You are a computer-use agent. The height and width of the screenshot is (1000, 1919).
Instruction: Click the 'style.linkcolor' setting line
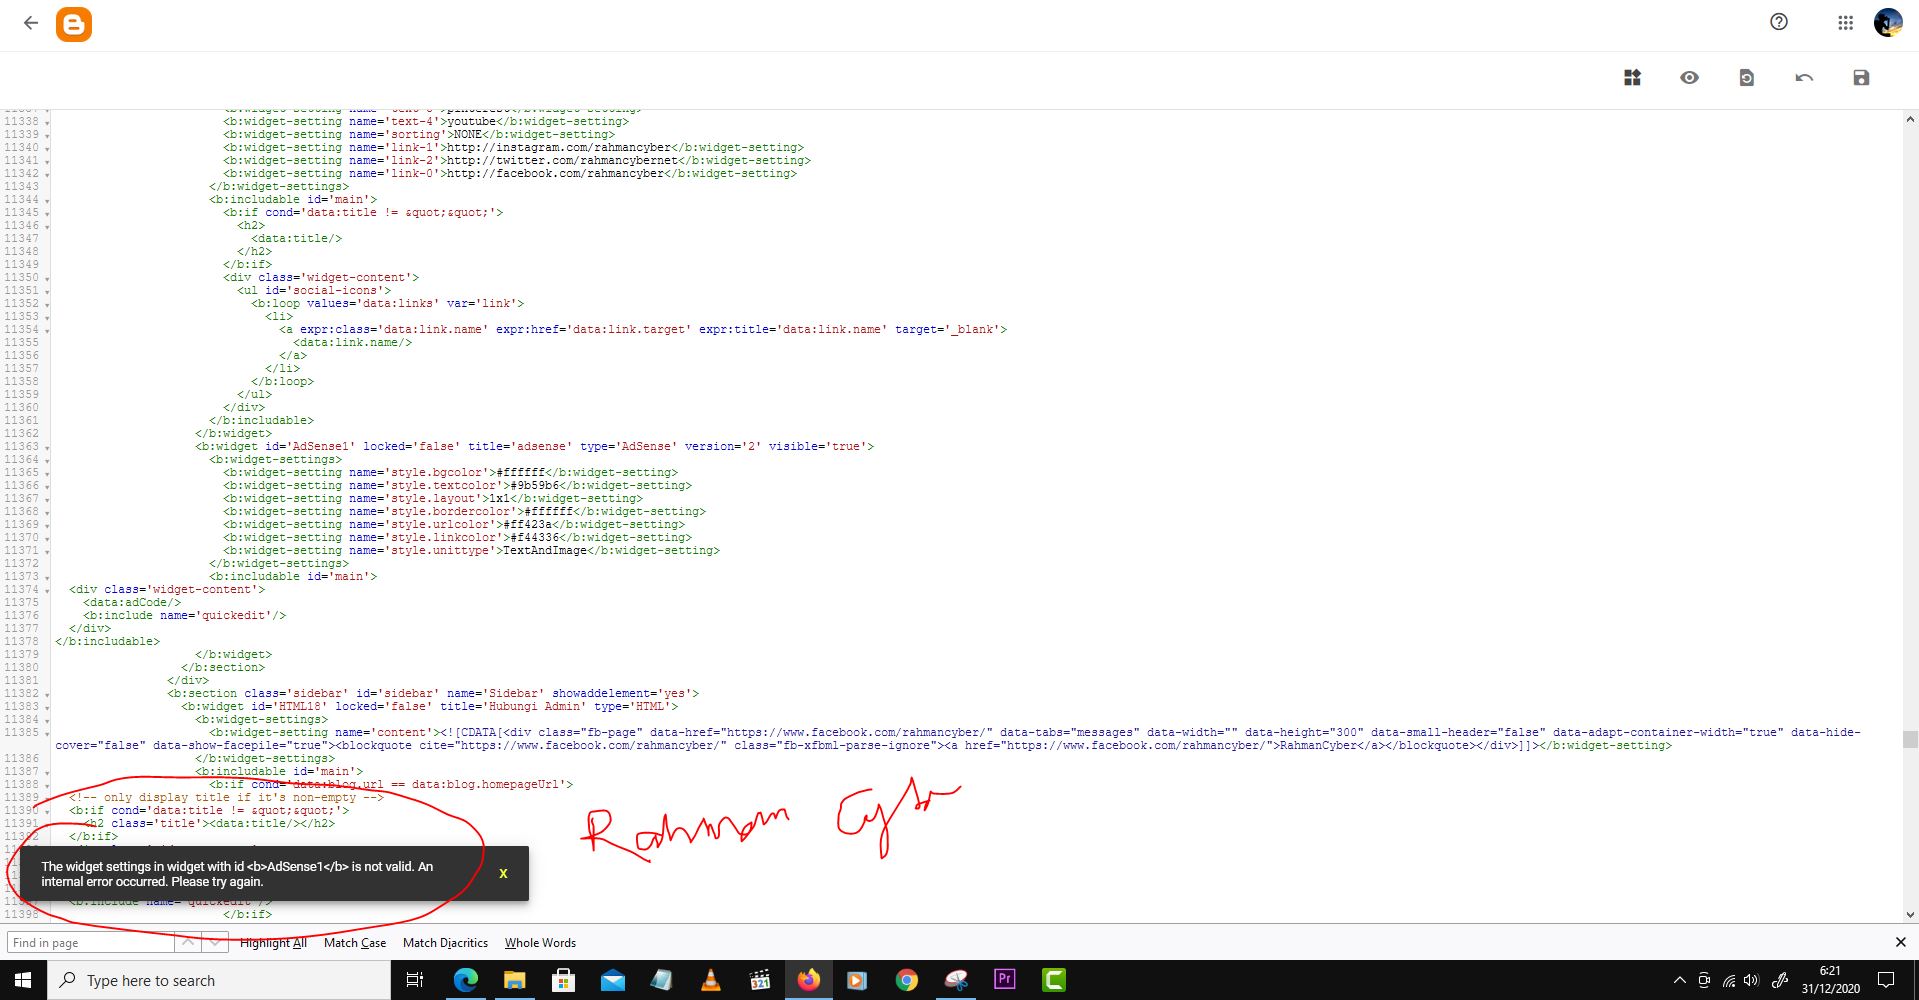coord(457,537)
